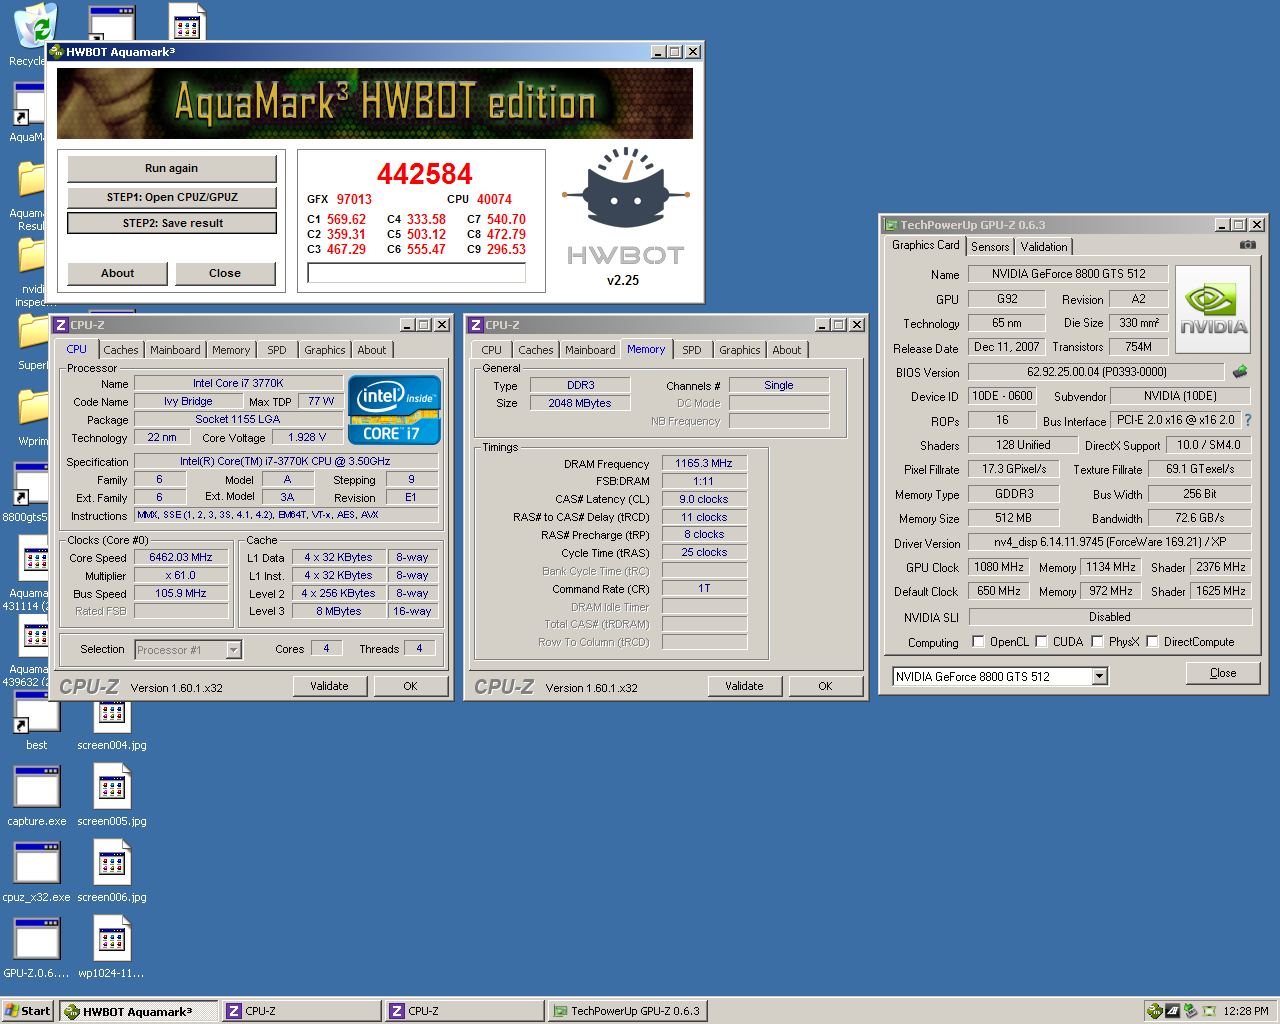Switch to HWBOT Aquamark taskbar button
The image size is (1280, 1024).
tap(138, 1011)
